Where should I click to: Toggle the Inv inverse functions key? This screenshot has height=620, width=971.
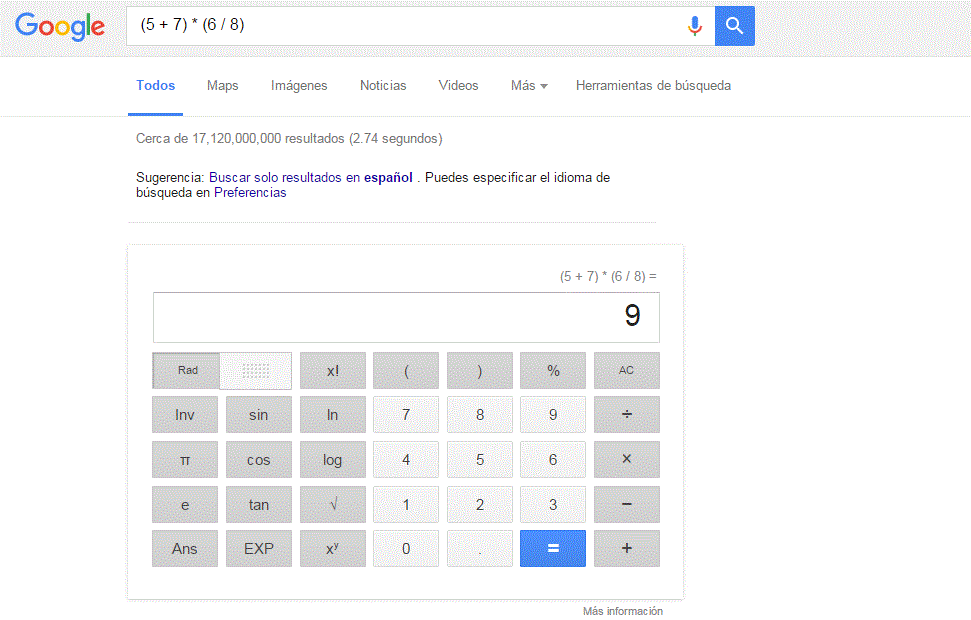point(185,414)
